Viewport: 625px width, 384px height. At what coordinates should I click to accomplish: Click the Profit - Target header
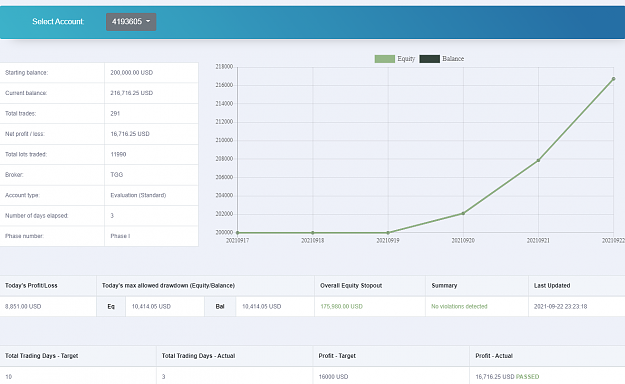[x=337, y=356]
